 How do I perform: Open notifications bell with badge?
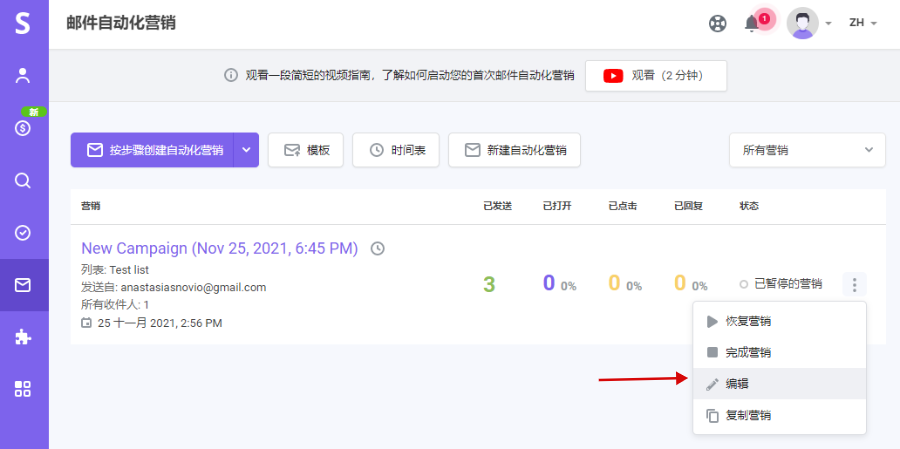click(x=752, y=24)
